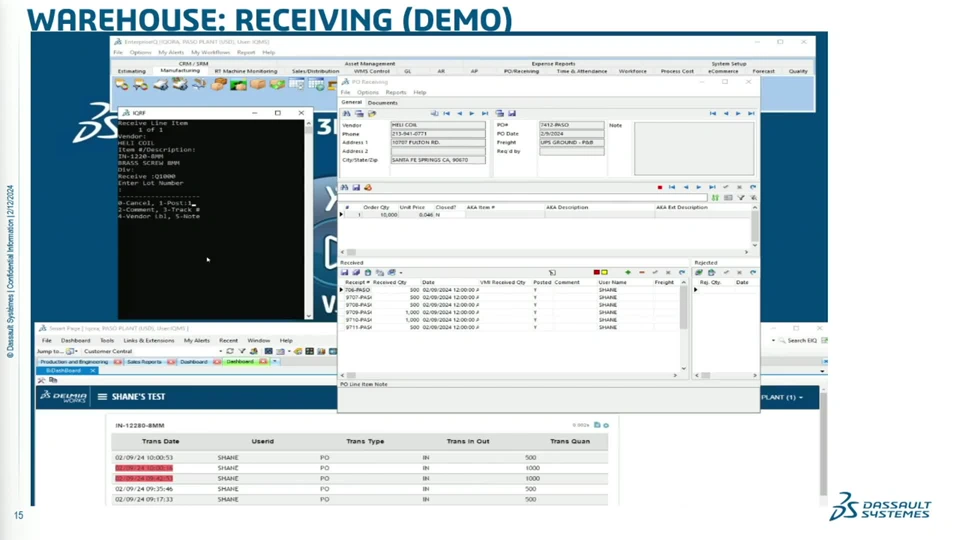Click the Vendor field containing HELI COIL

pyautogui.click(x=438, y=125)
